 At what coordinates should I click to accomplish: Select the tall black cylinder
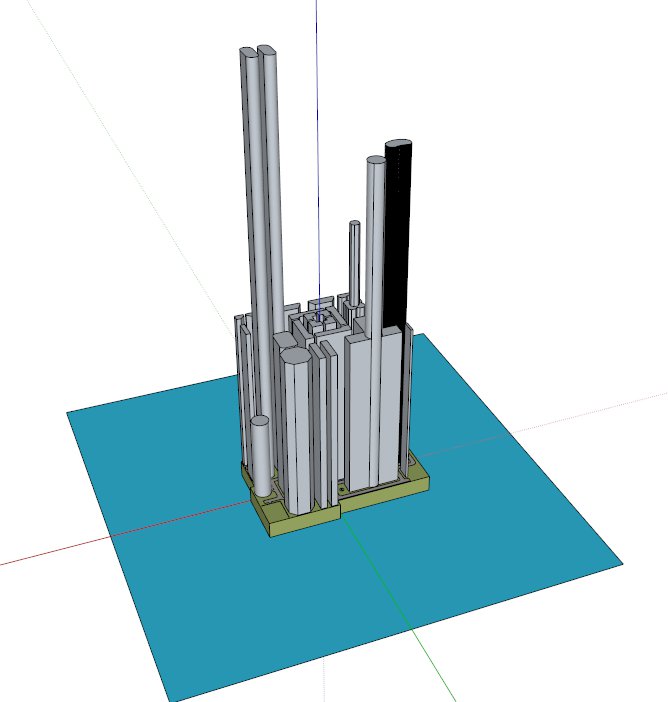[398, 233]
